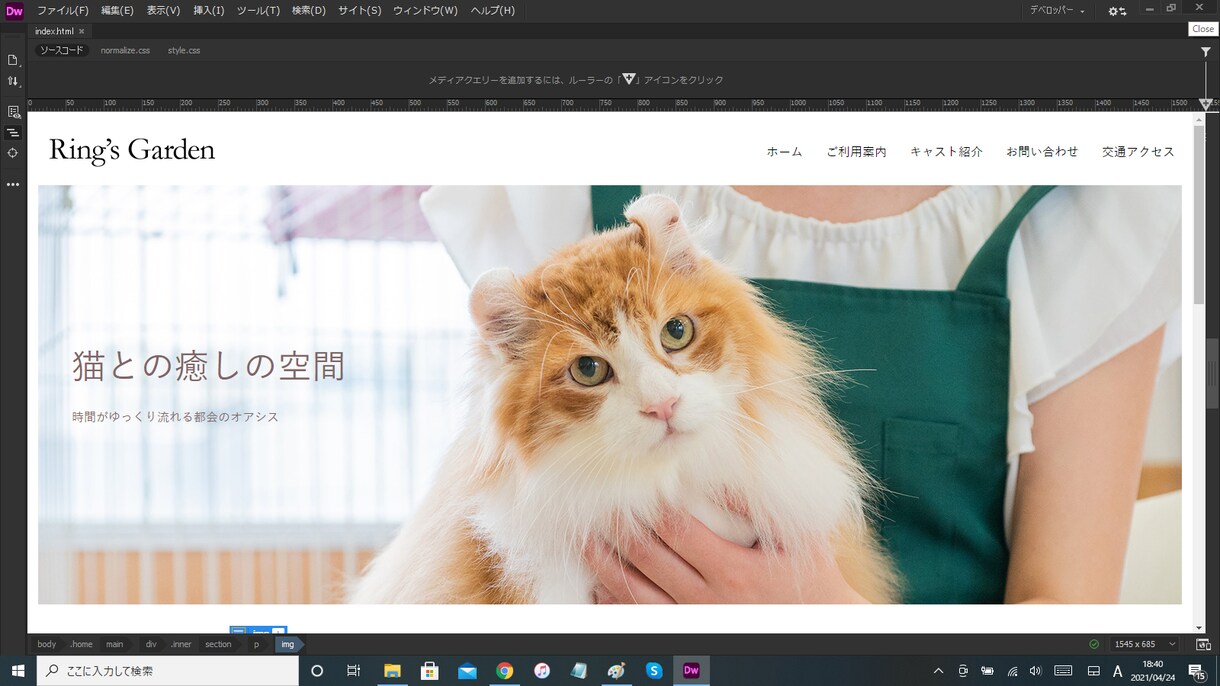The height and width of the screenshot is (686, 1220).
Task: Open the デベロッパー workspace dropdown
Action: click(1058, 10)
